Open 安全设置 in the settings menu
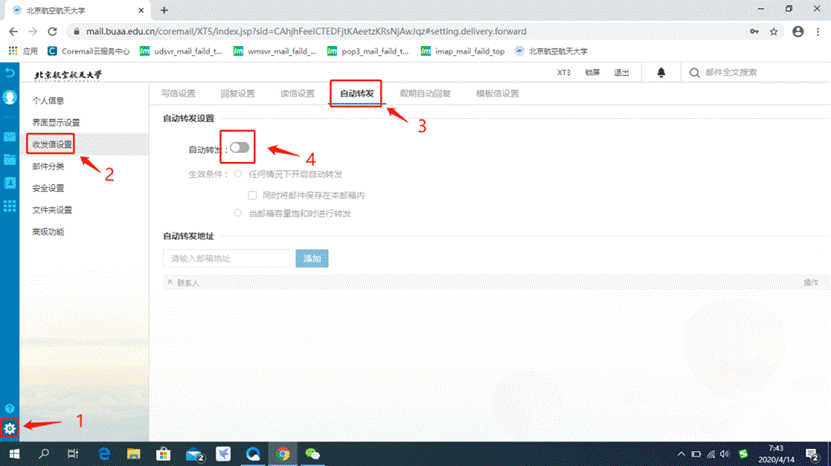This screenshot has height=466, width=831. (48, 188)
